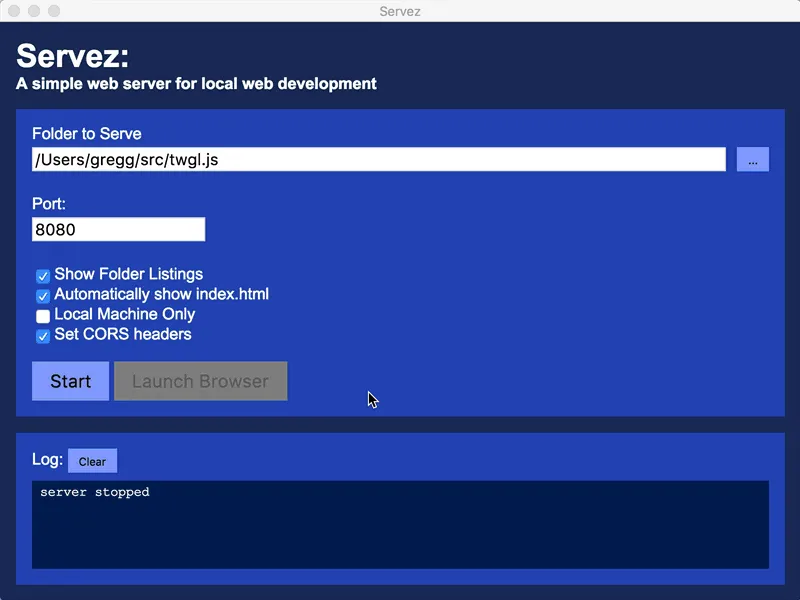Viewport: 800px width, 600px height.
Task: Click inside the dark log output area
Action: point(400,525)
